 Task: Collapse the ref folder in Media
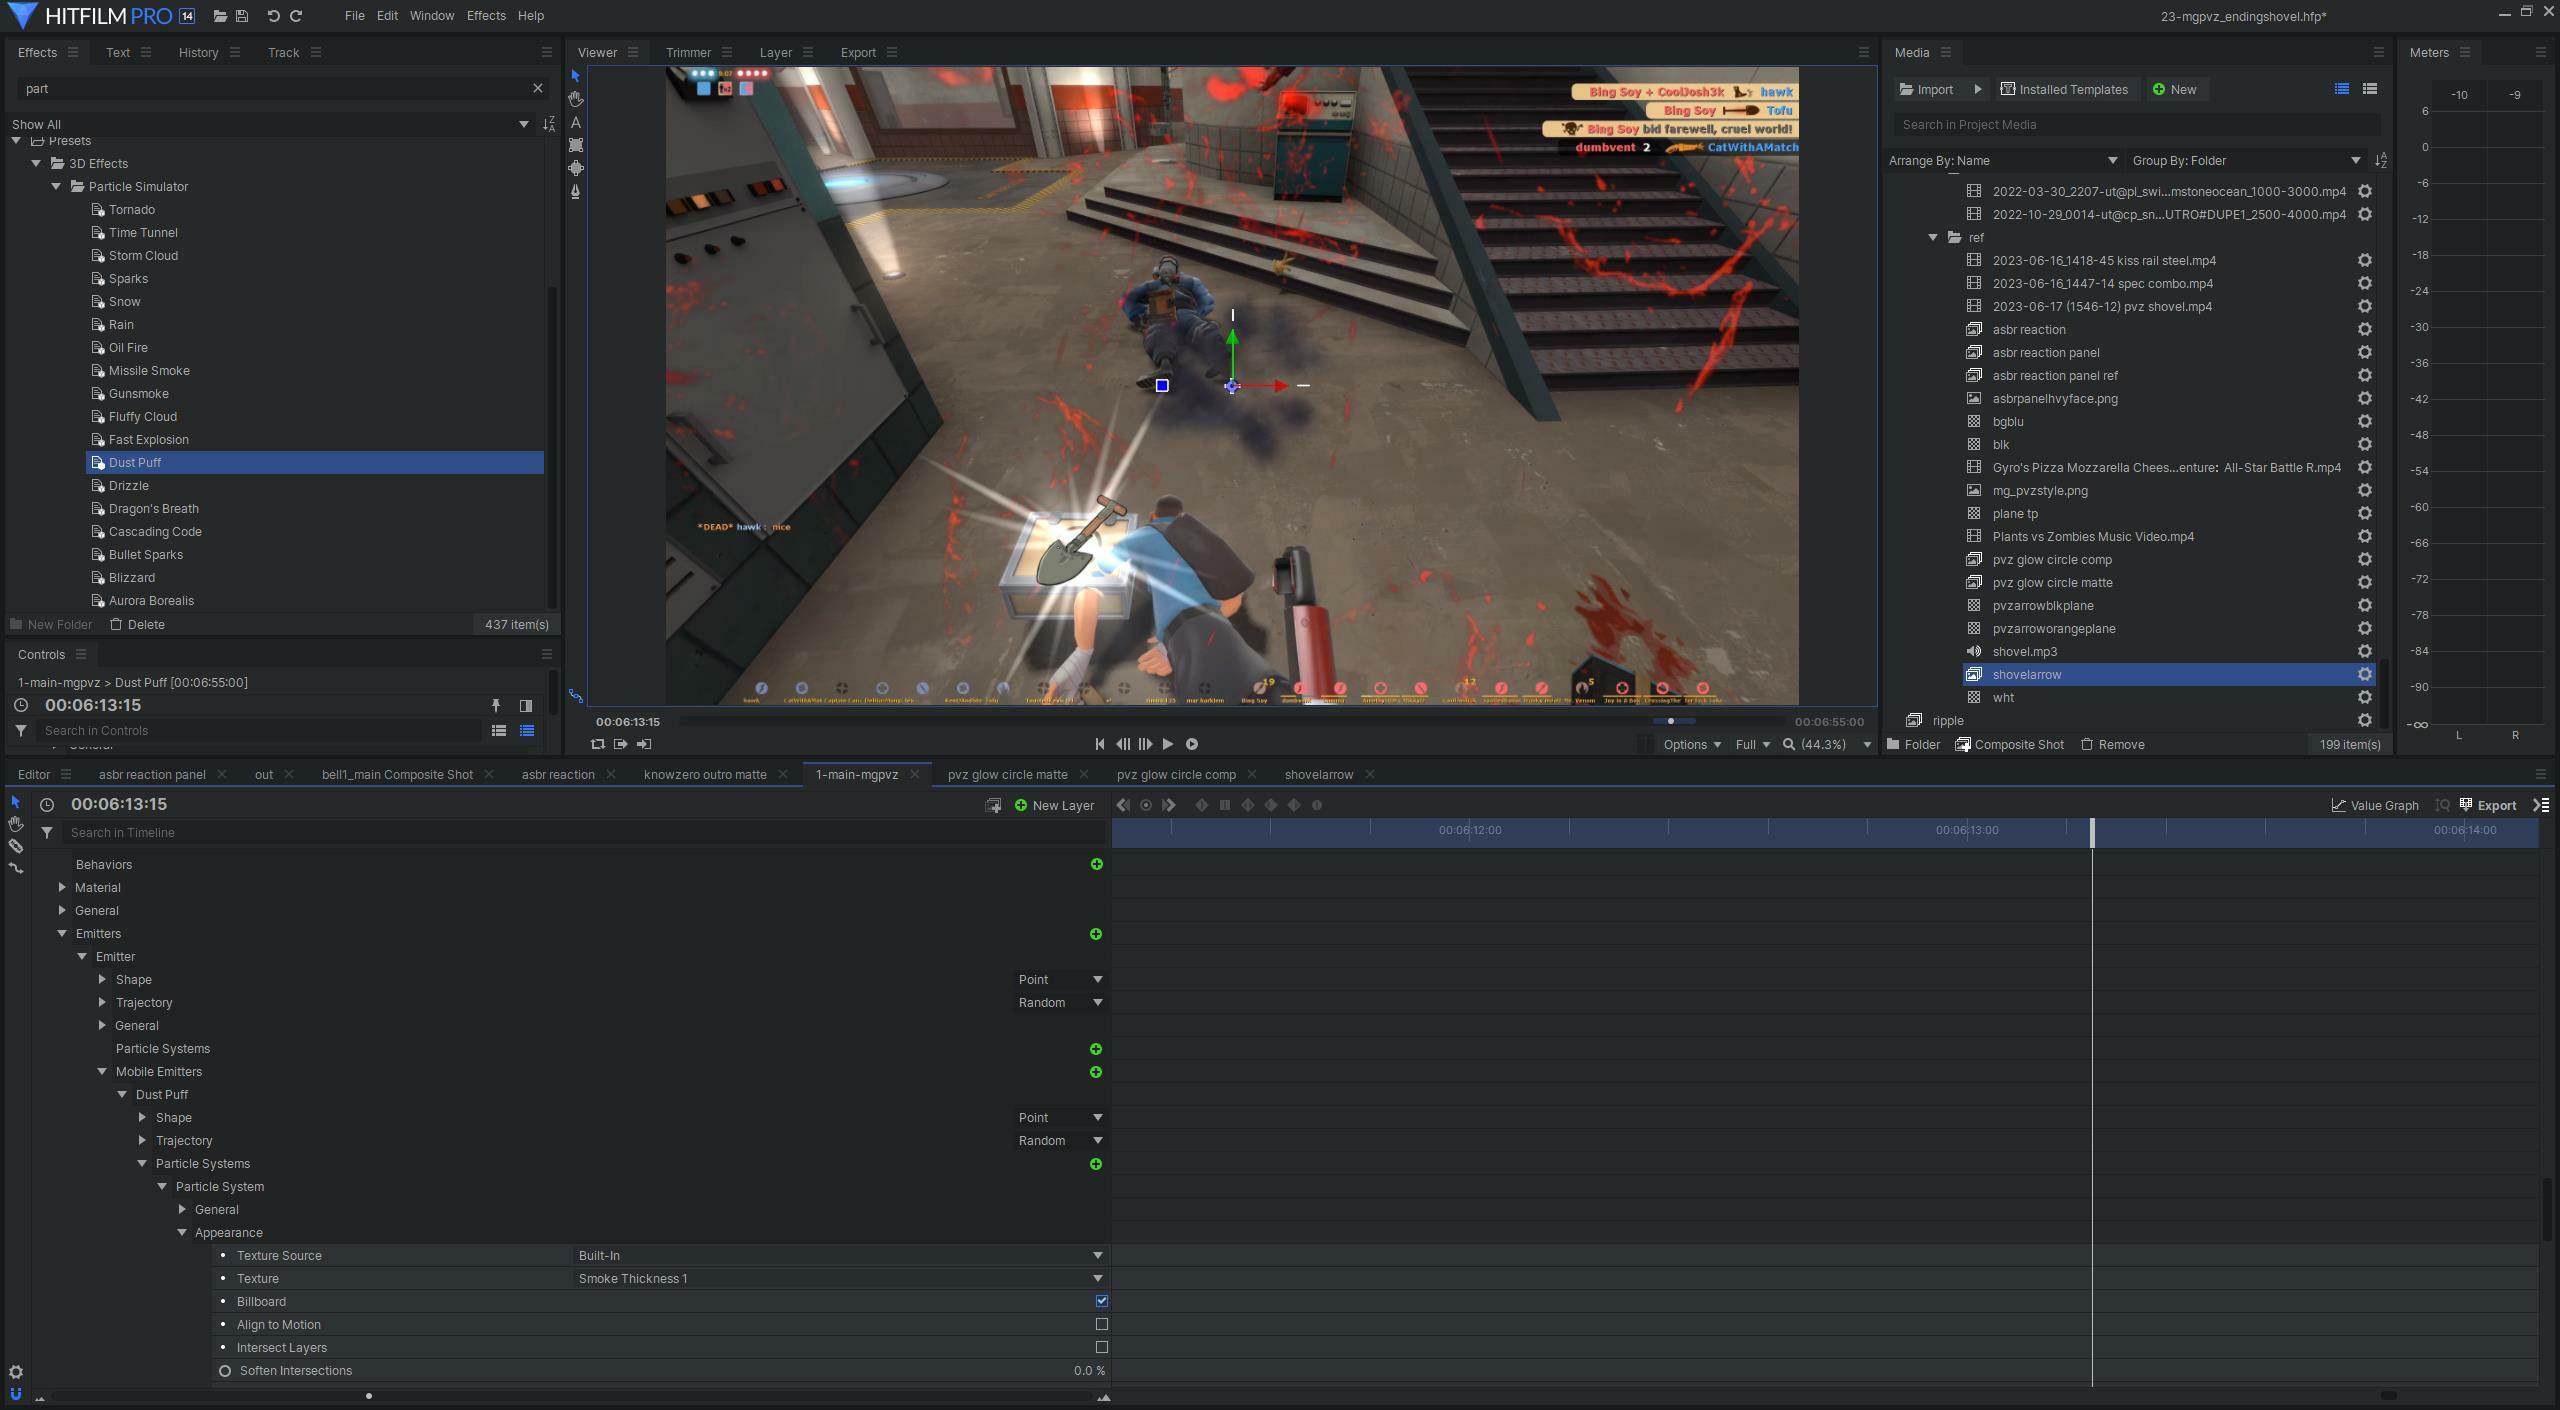tap(1933, 238)
